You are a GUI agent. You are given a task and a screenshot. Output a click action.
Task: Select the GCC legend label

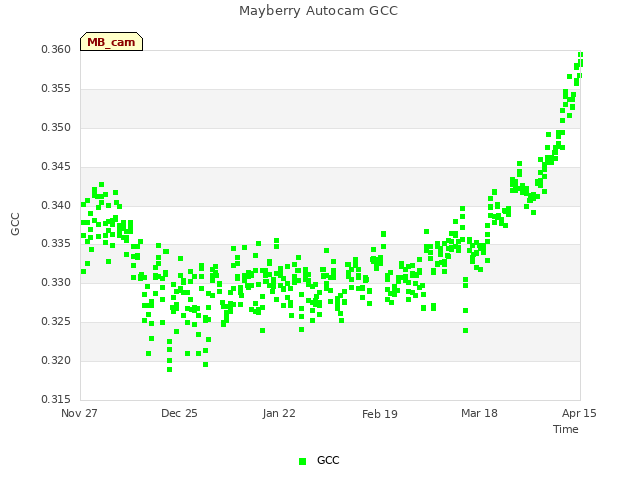coord(328,460)
